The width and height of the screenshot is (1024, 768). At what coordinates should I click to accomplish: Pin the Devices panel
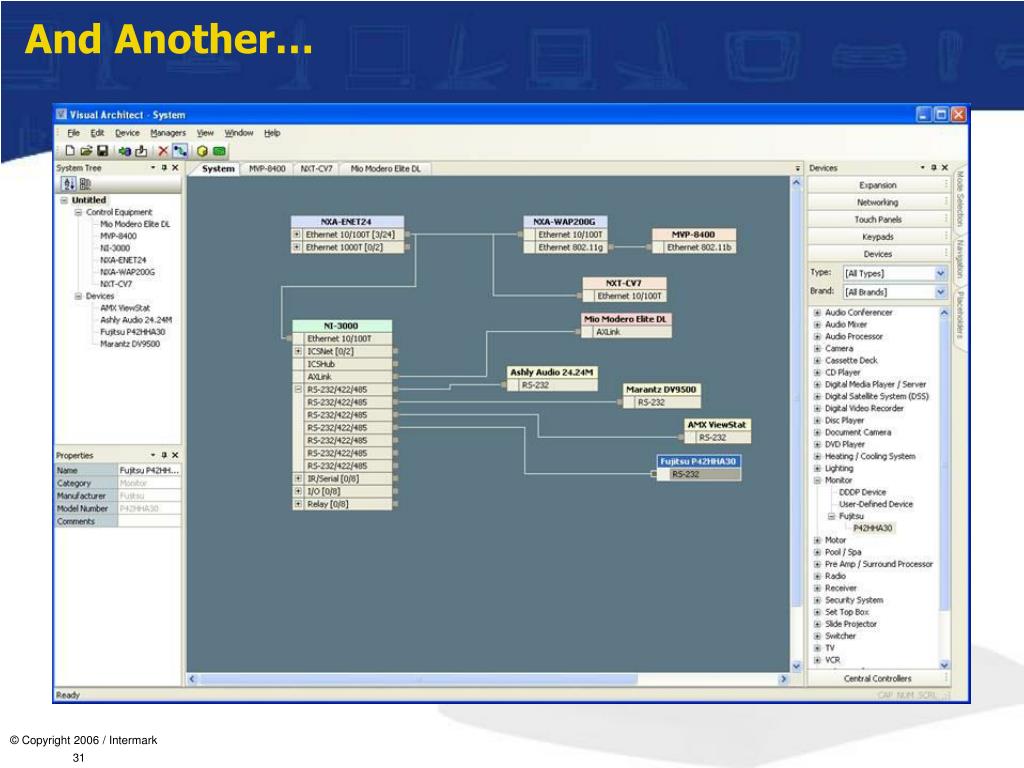click(934, 168)
